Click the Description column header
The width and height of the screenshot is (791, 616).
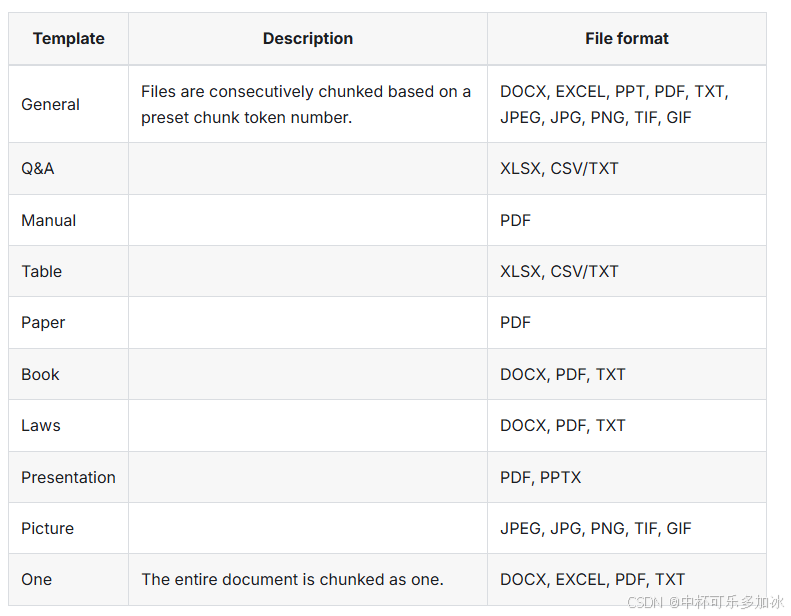[308, 39]
